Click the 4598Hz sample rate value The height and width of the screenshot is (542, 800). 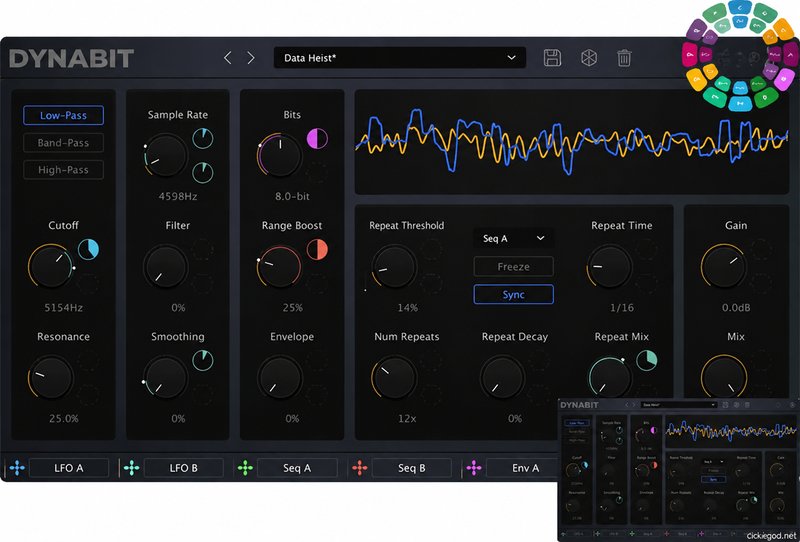pos(178,196)
